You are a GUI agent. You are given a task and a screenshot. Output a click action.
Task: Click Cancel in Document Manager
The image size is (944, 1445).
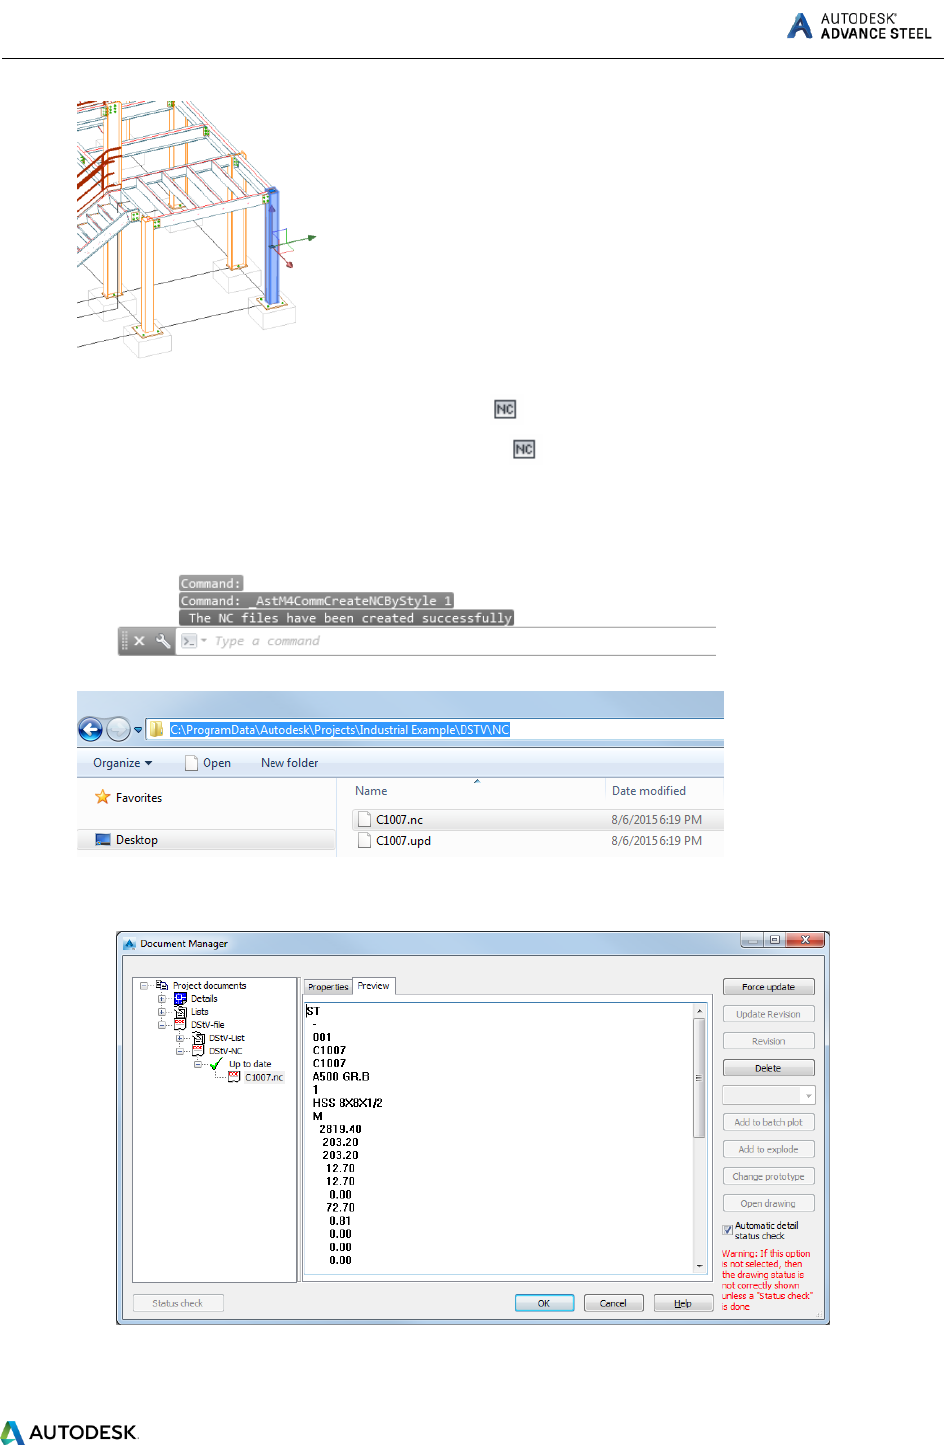click(613, 1303)
